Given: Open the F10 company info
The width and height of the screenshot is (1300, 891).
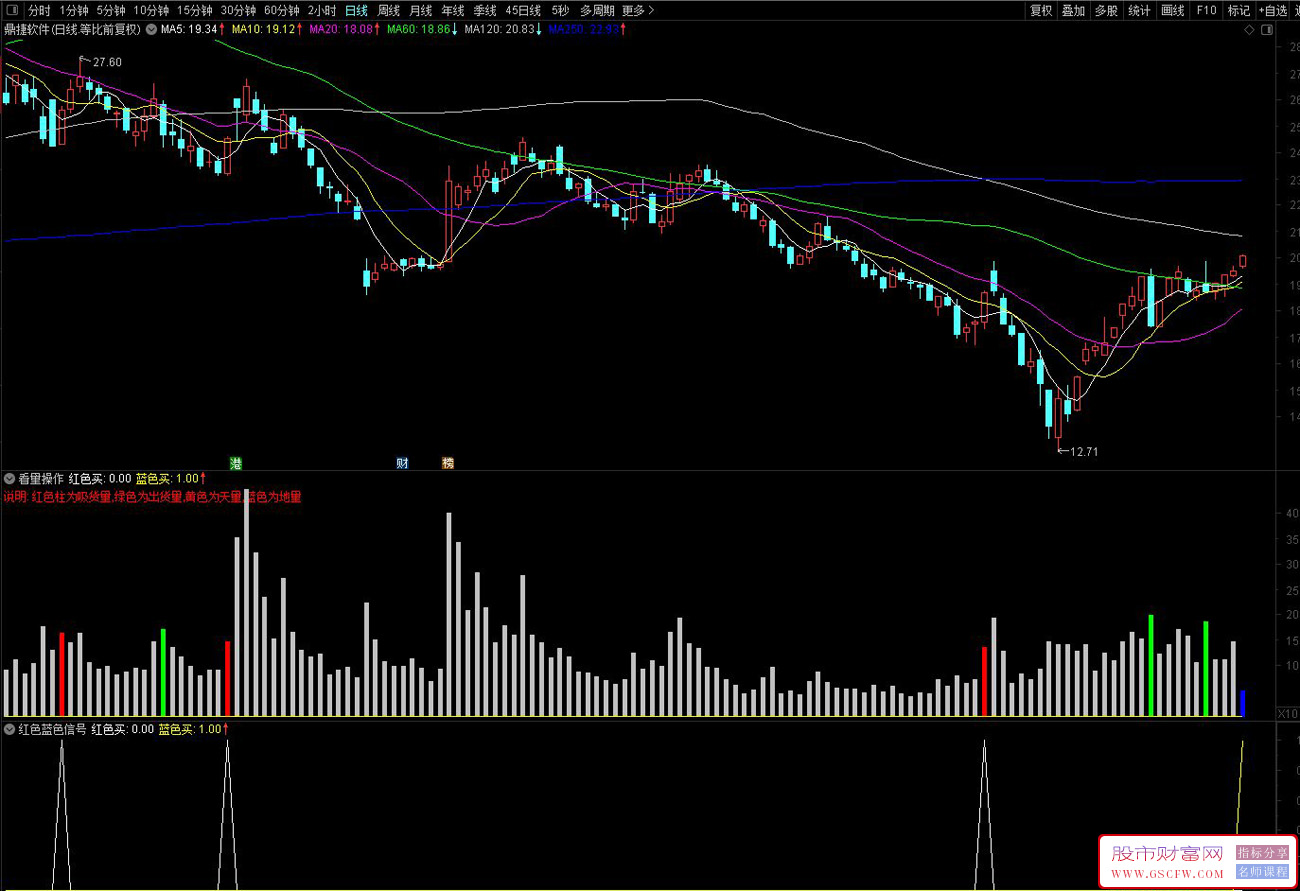Looking at the screenshot, I should point(1206,10).
